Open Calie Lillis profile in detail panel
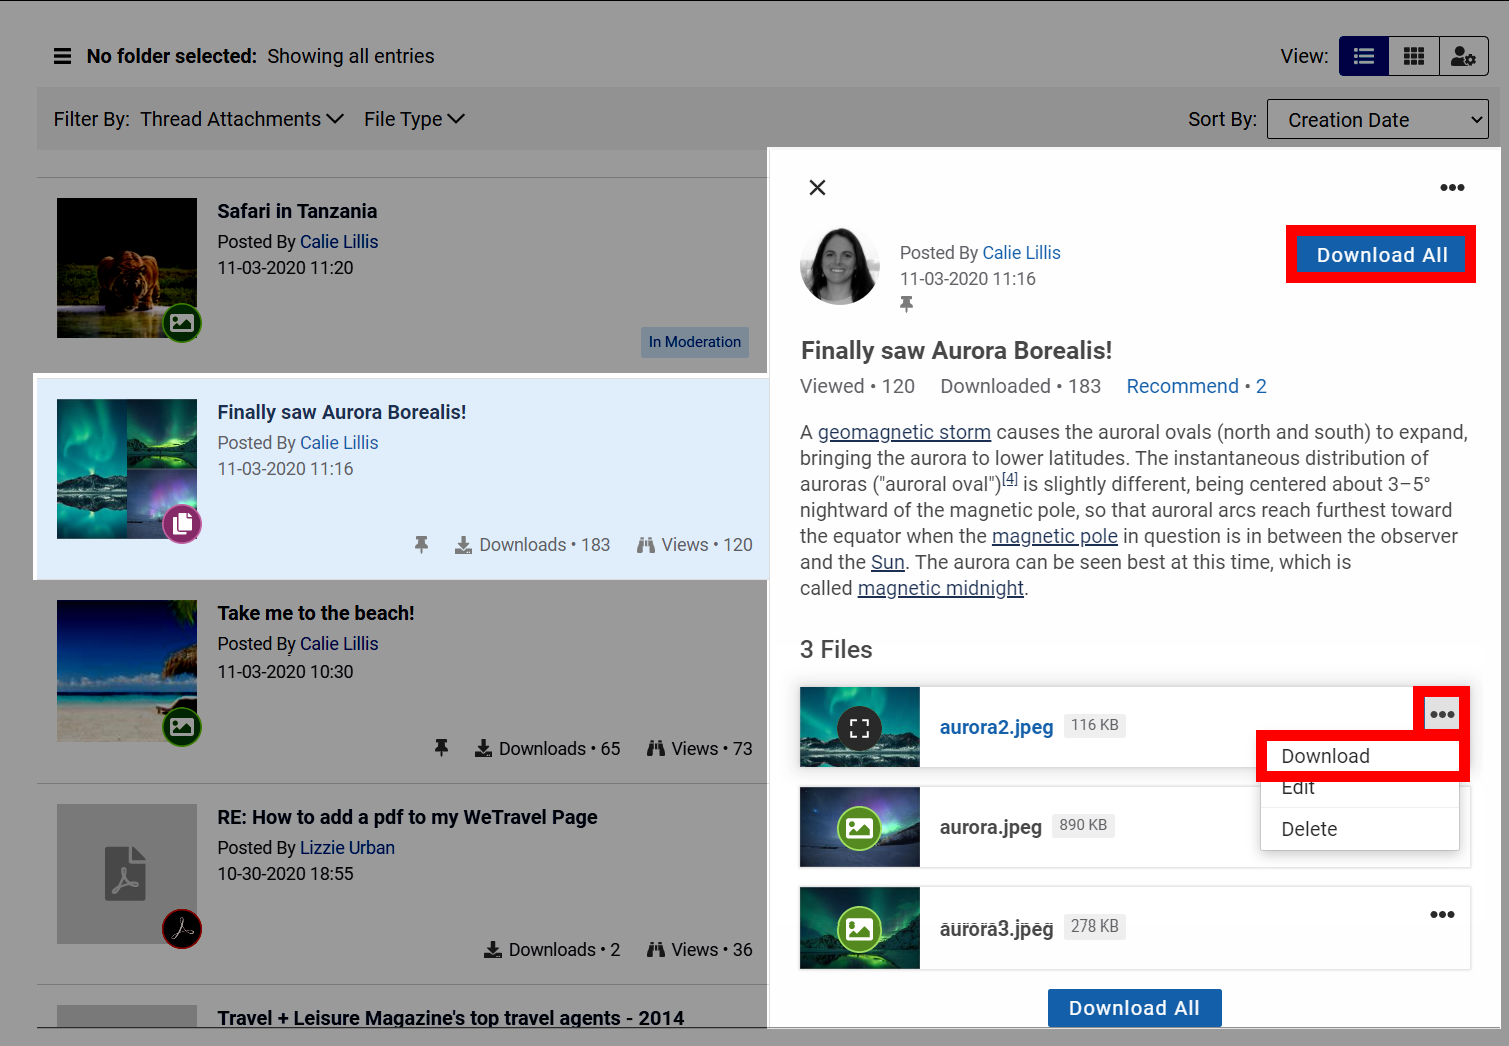The width and height of the screenshot is (1509, 1046). (1021, 253)
